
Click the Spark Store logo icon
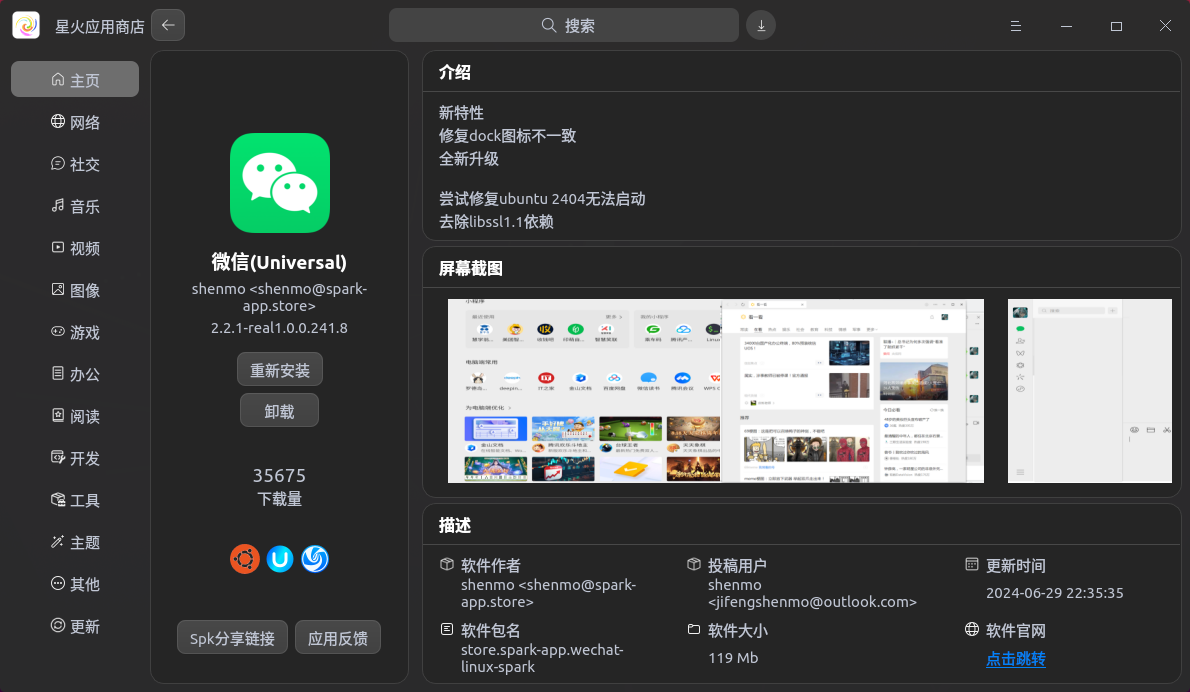[x=26, y=26]
